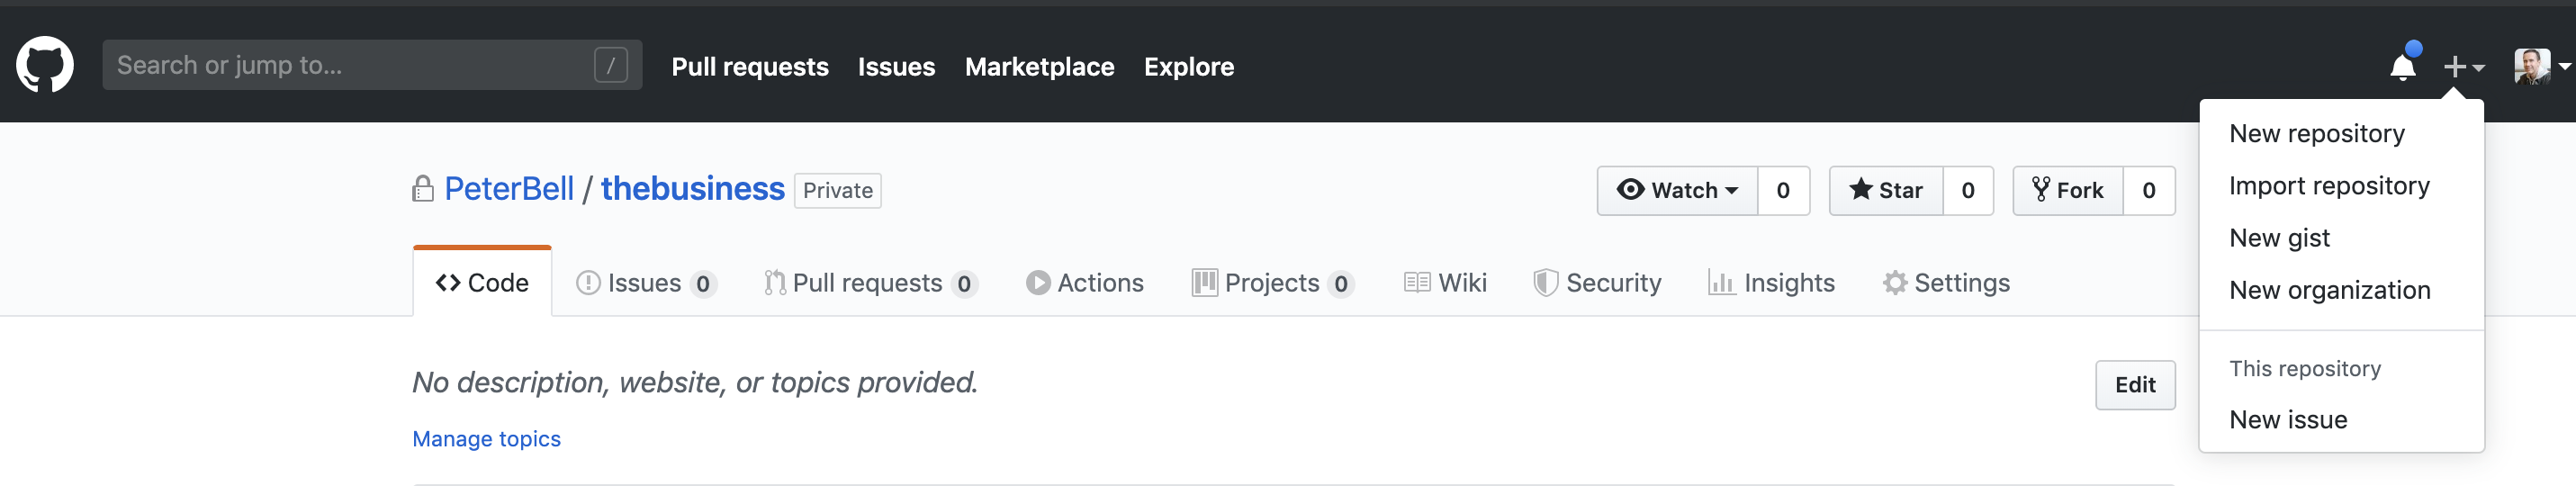The image size is (2576, 486).
Task: Select New repository from dropdown menu
Action: [2341, 134]
